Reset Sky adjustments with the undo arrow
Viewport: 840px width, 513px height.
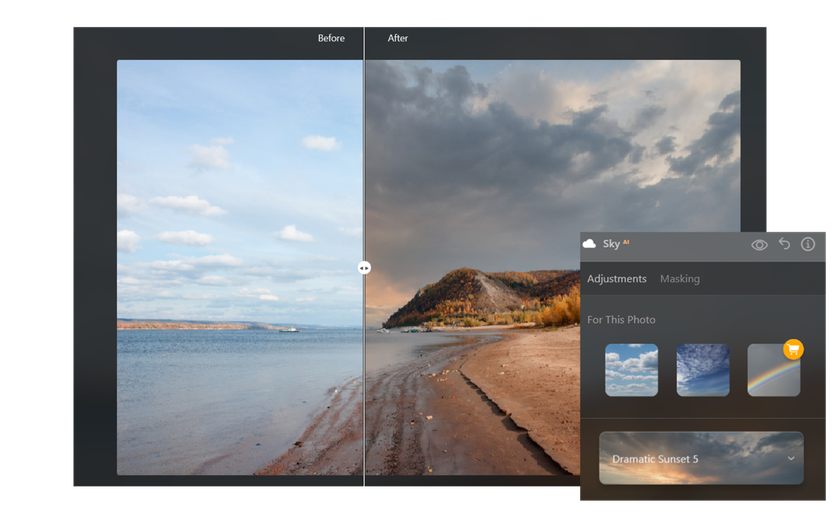pos(784,244)
